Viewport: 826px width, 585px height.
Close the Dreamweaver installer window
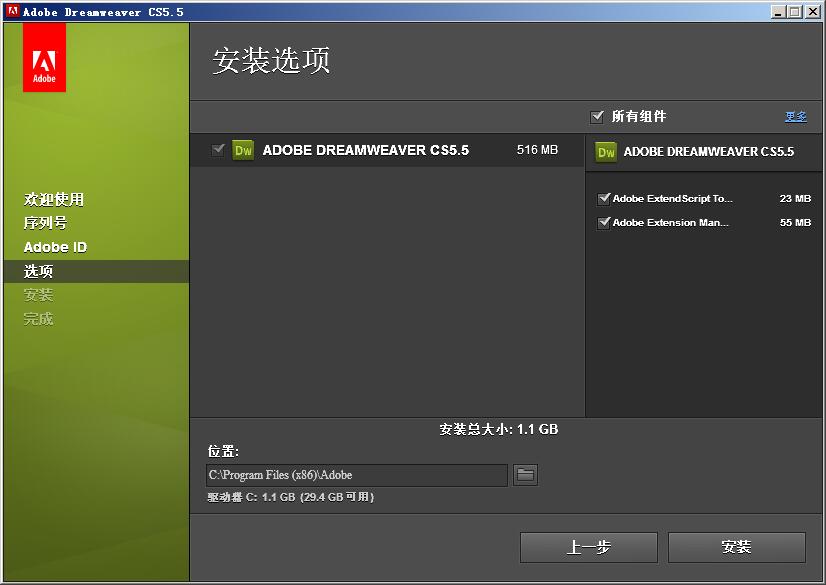pos(812,12)
